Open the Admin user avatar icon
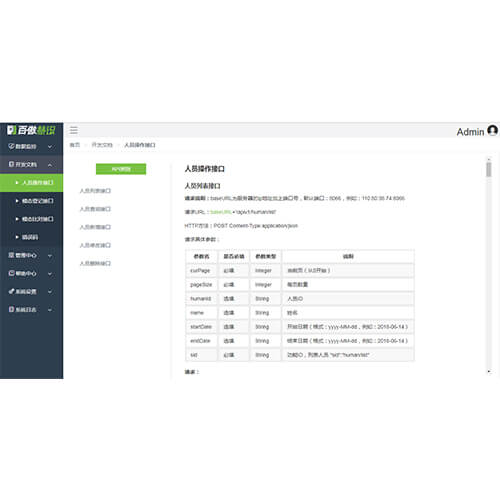This screenshot has width=500, height=500. [x=492, y=130]
